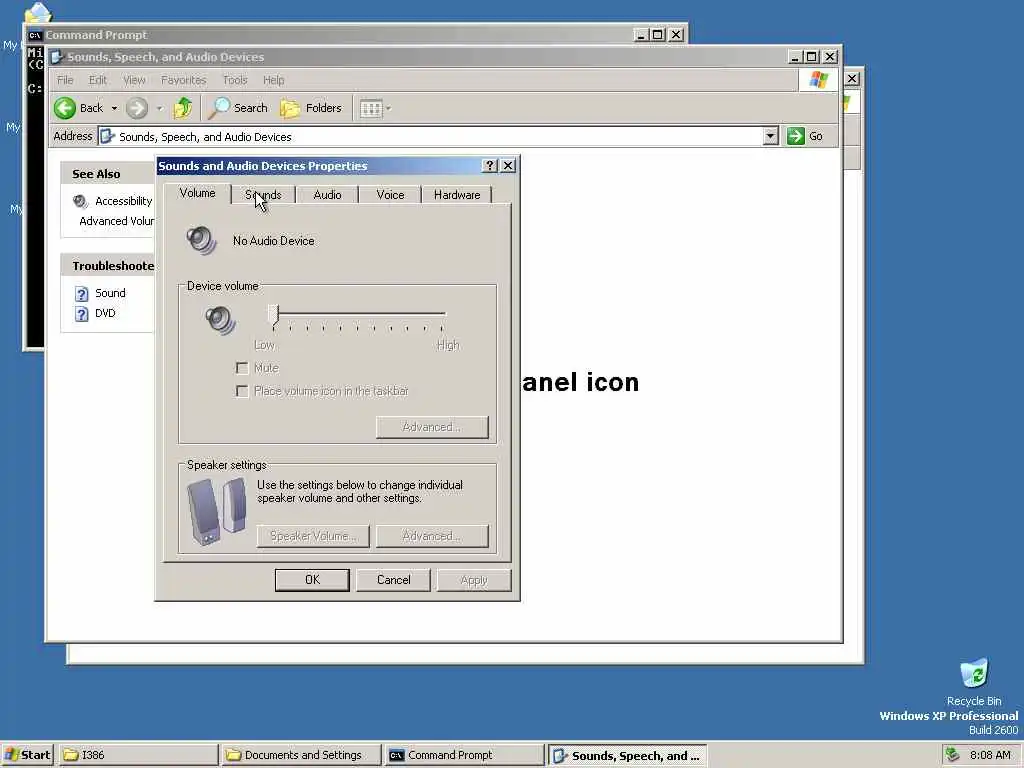Toggle the Mute checkbox
This screenshot has width=1024, height=768.
[x=242, y=368]
